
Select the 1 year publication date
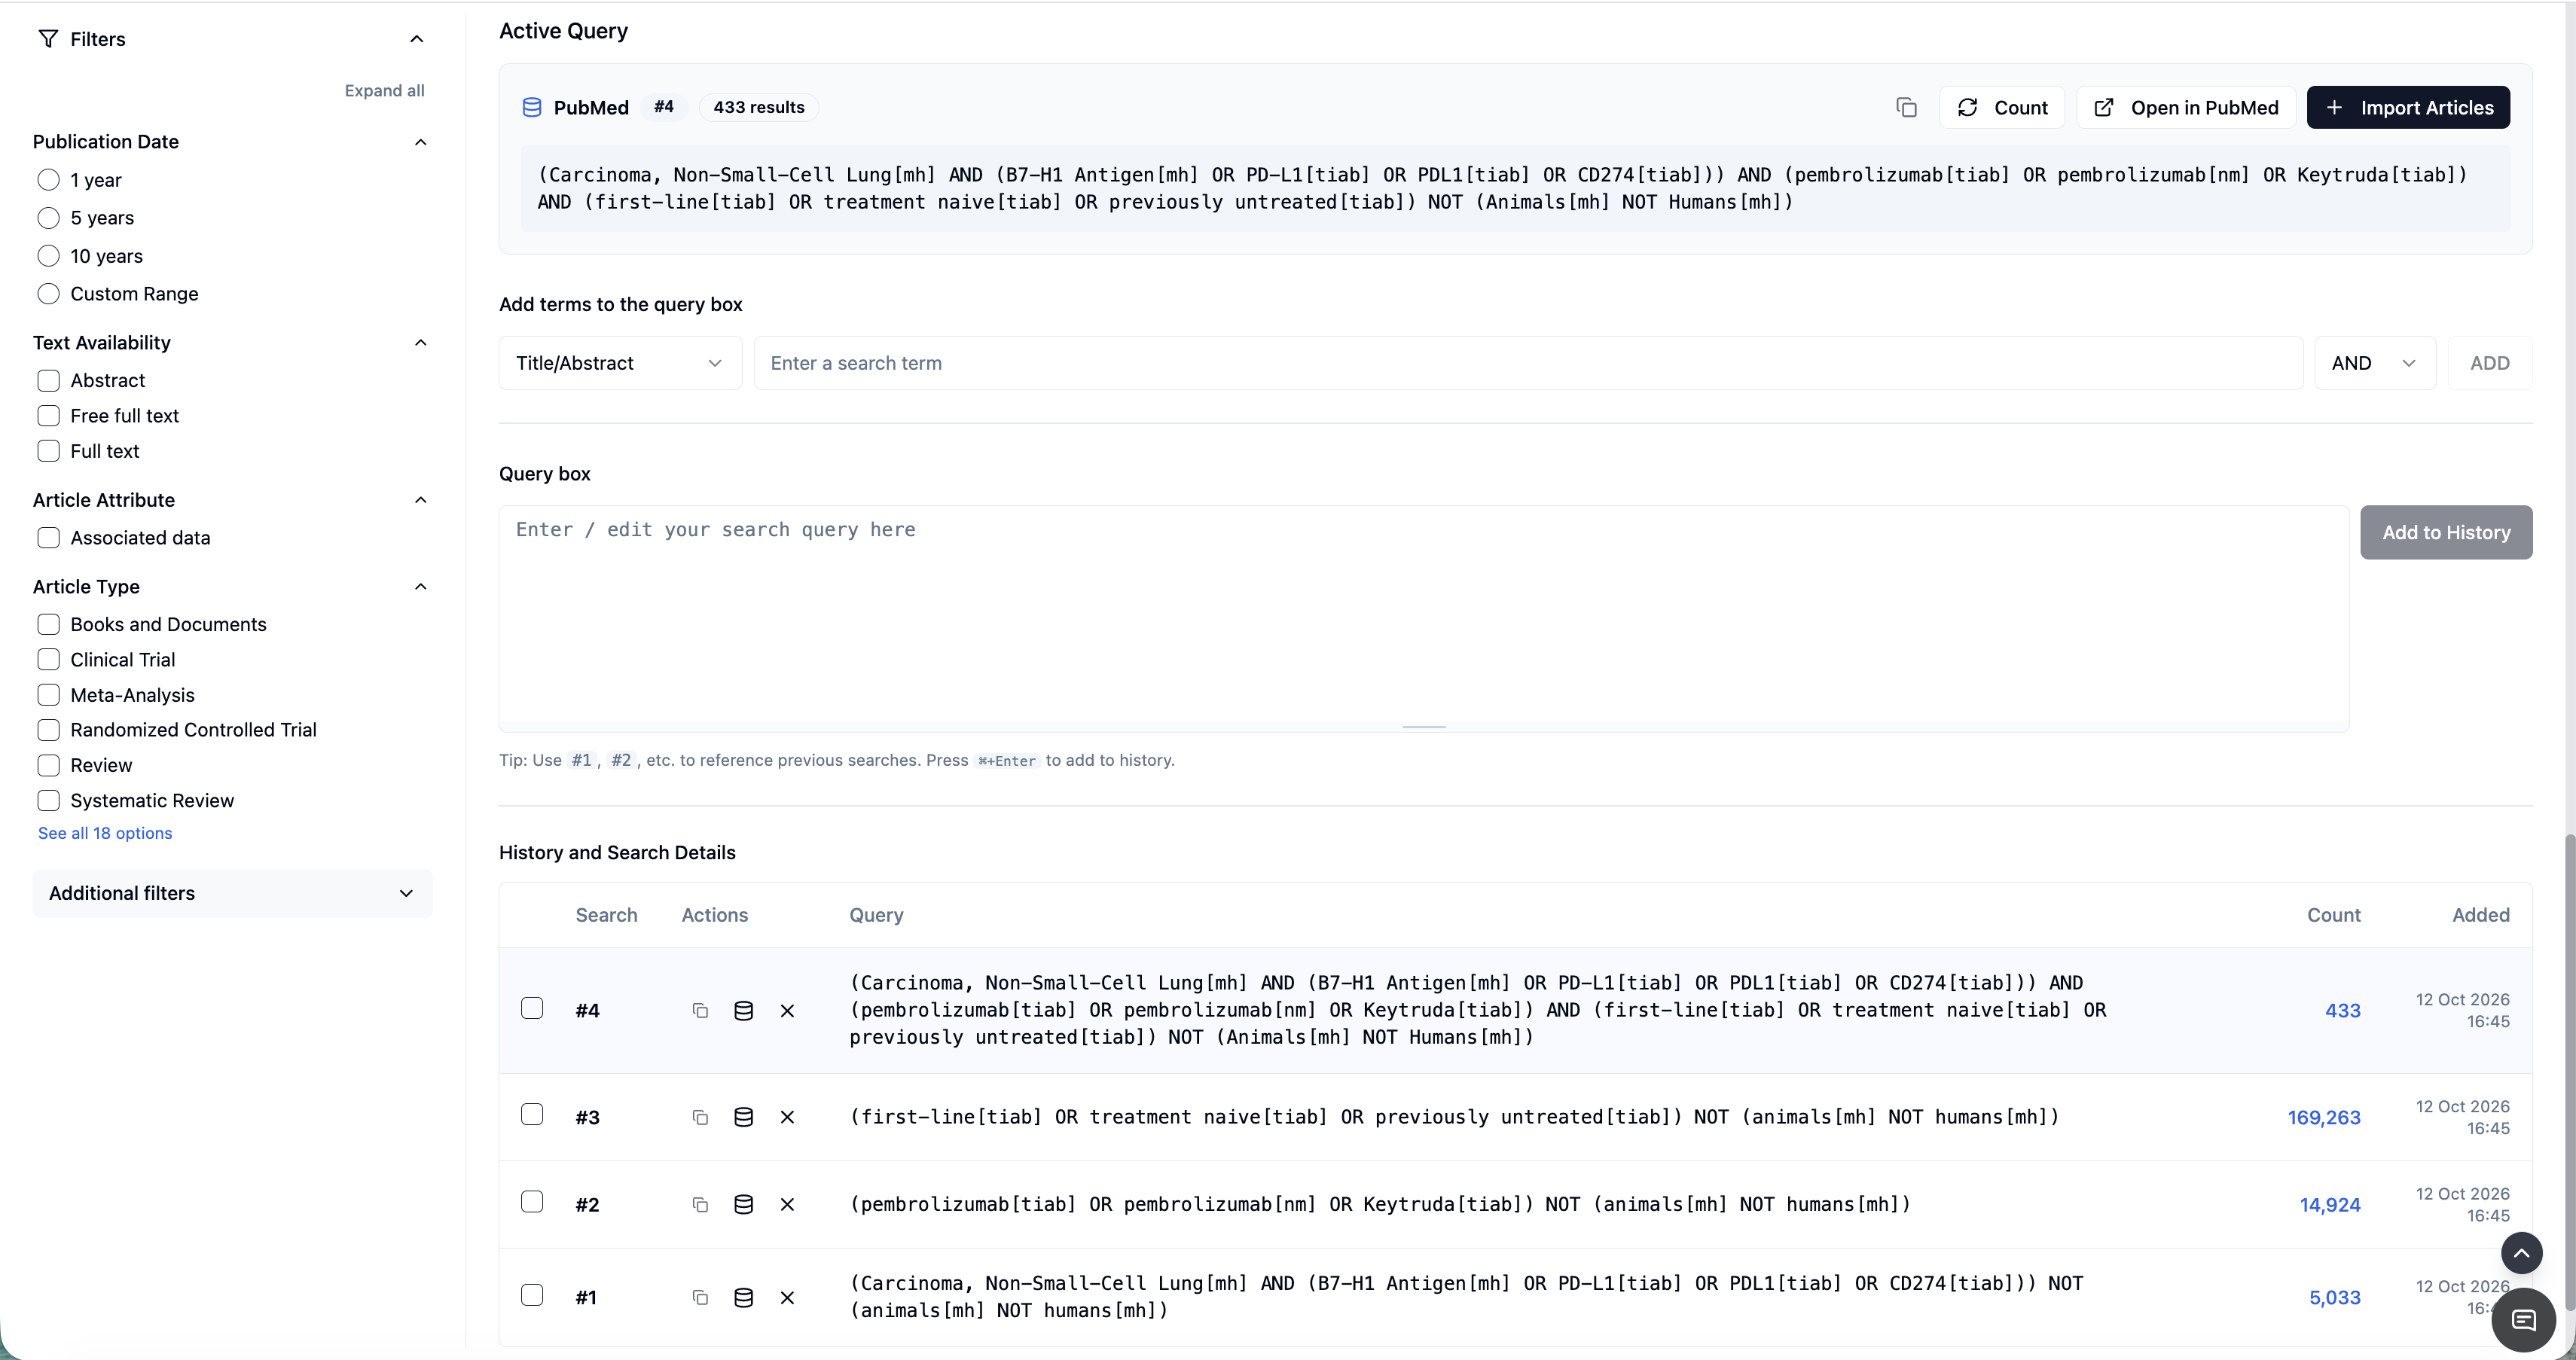(x=48, y=180)
